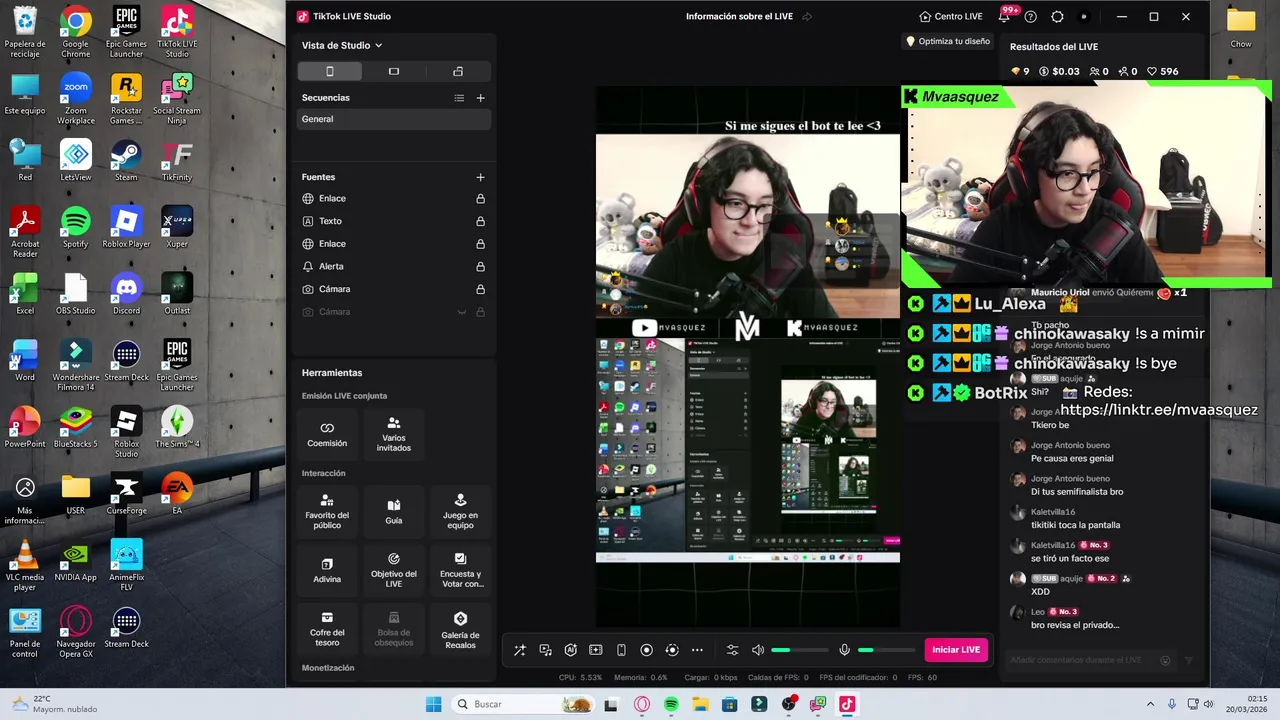Open Spotify from the taskbar
The width and height of the screenshot is (1280, 720).
pyautogui.click(x=671, y=704)
